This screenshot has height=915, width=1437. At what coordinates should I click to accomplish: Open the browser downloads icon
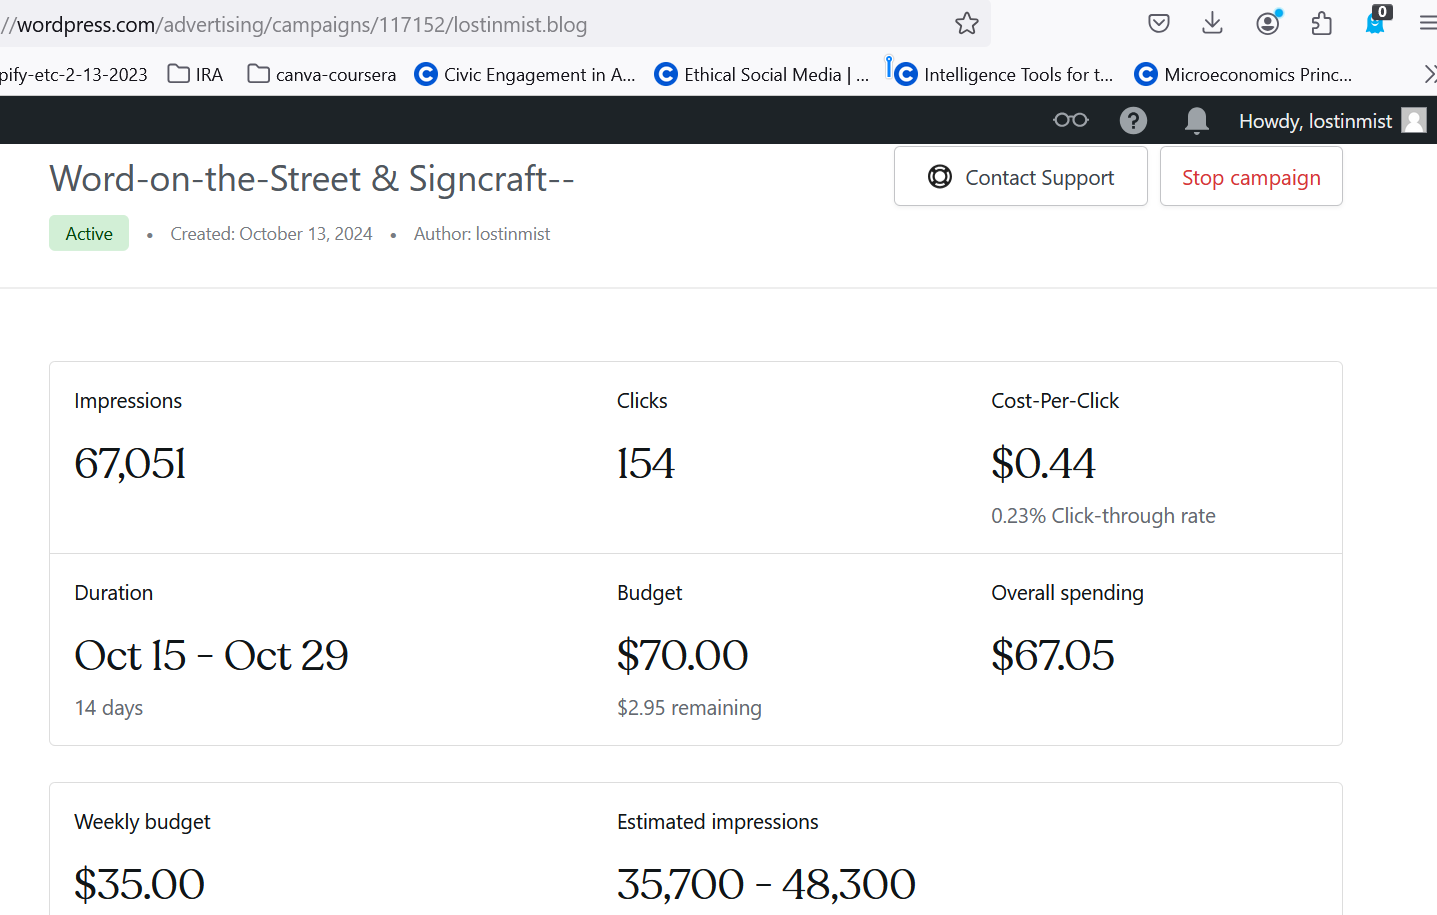click(x=1212, y=24)
